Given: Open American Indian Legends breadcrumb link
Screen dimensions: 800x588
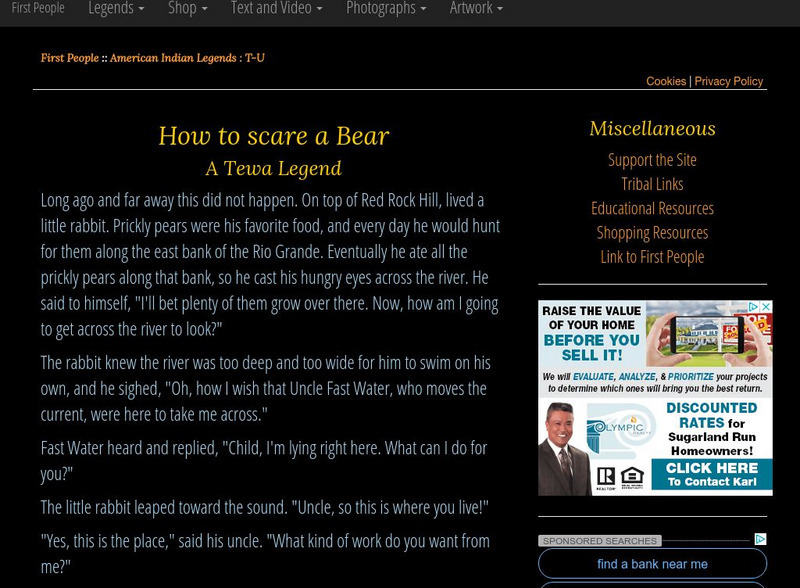Looking at the screenshot, I should [x=173, y=58].
